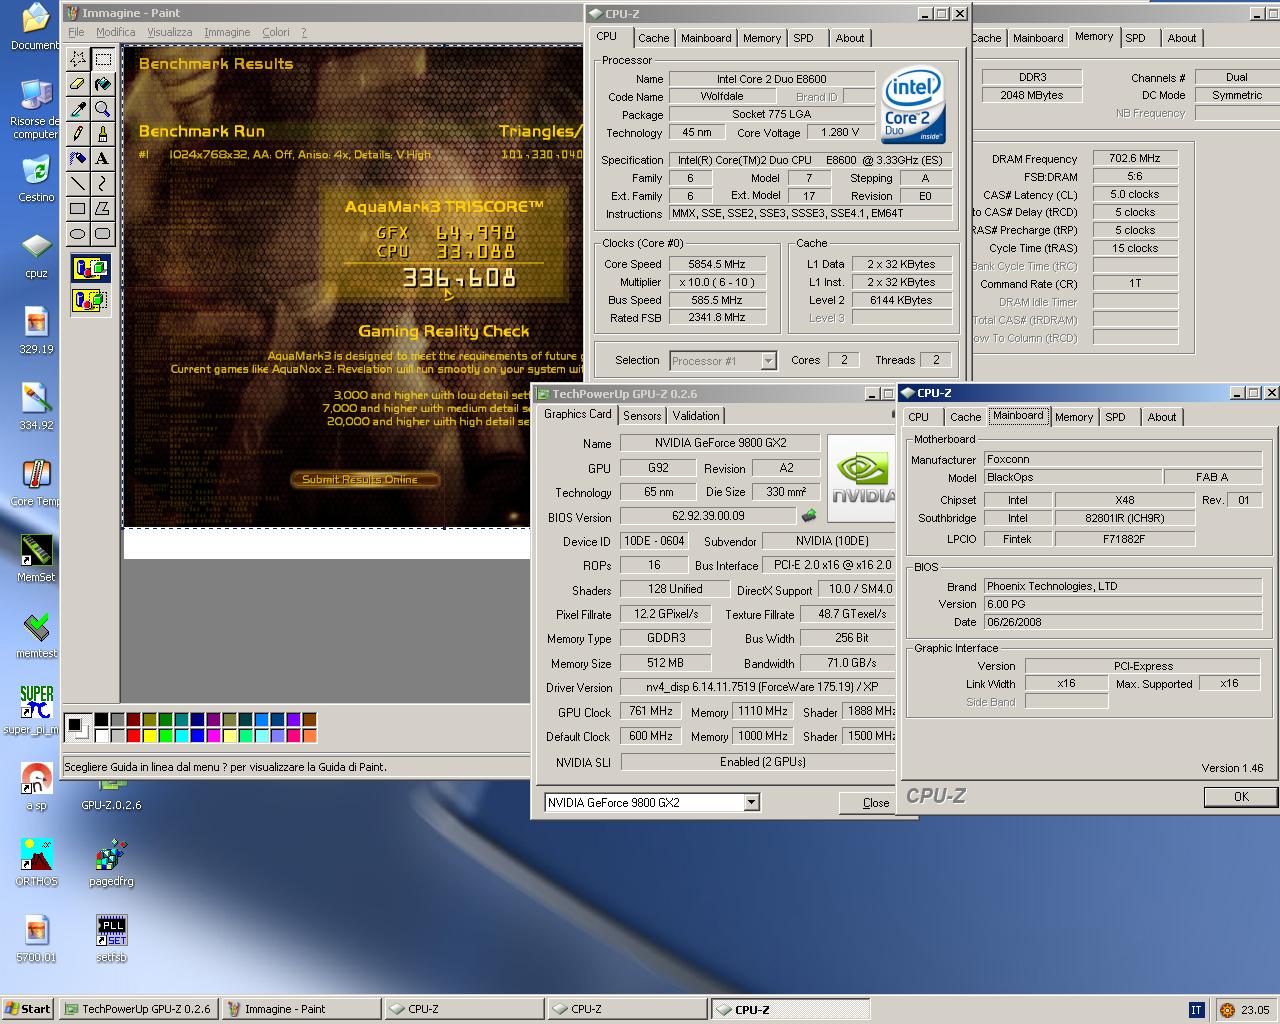This screenshot has width=1280, height=1024.
Task: Open the setfsb desktop icon
Action: [111, 938]
